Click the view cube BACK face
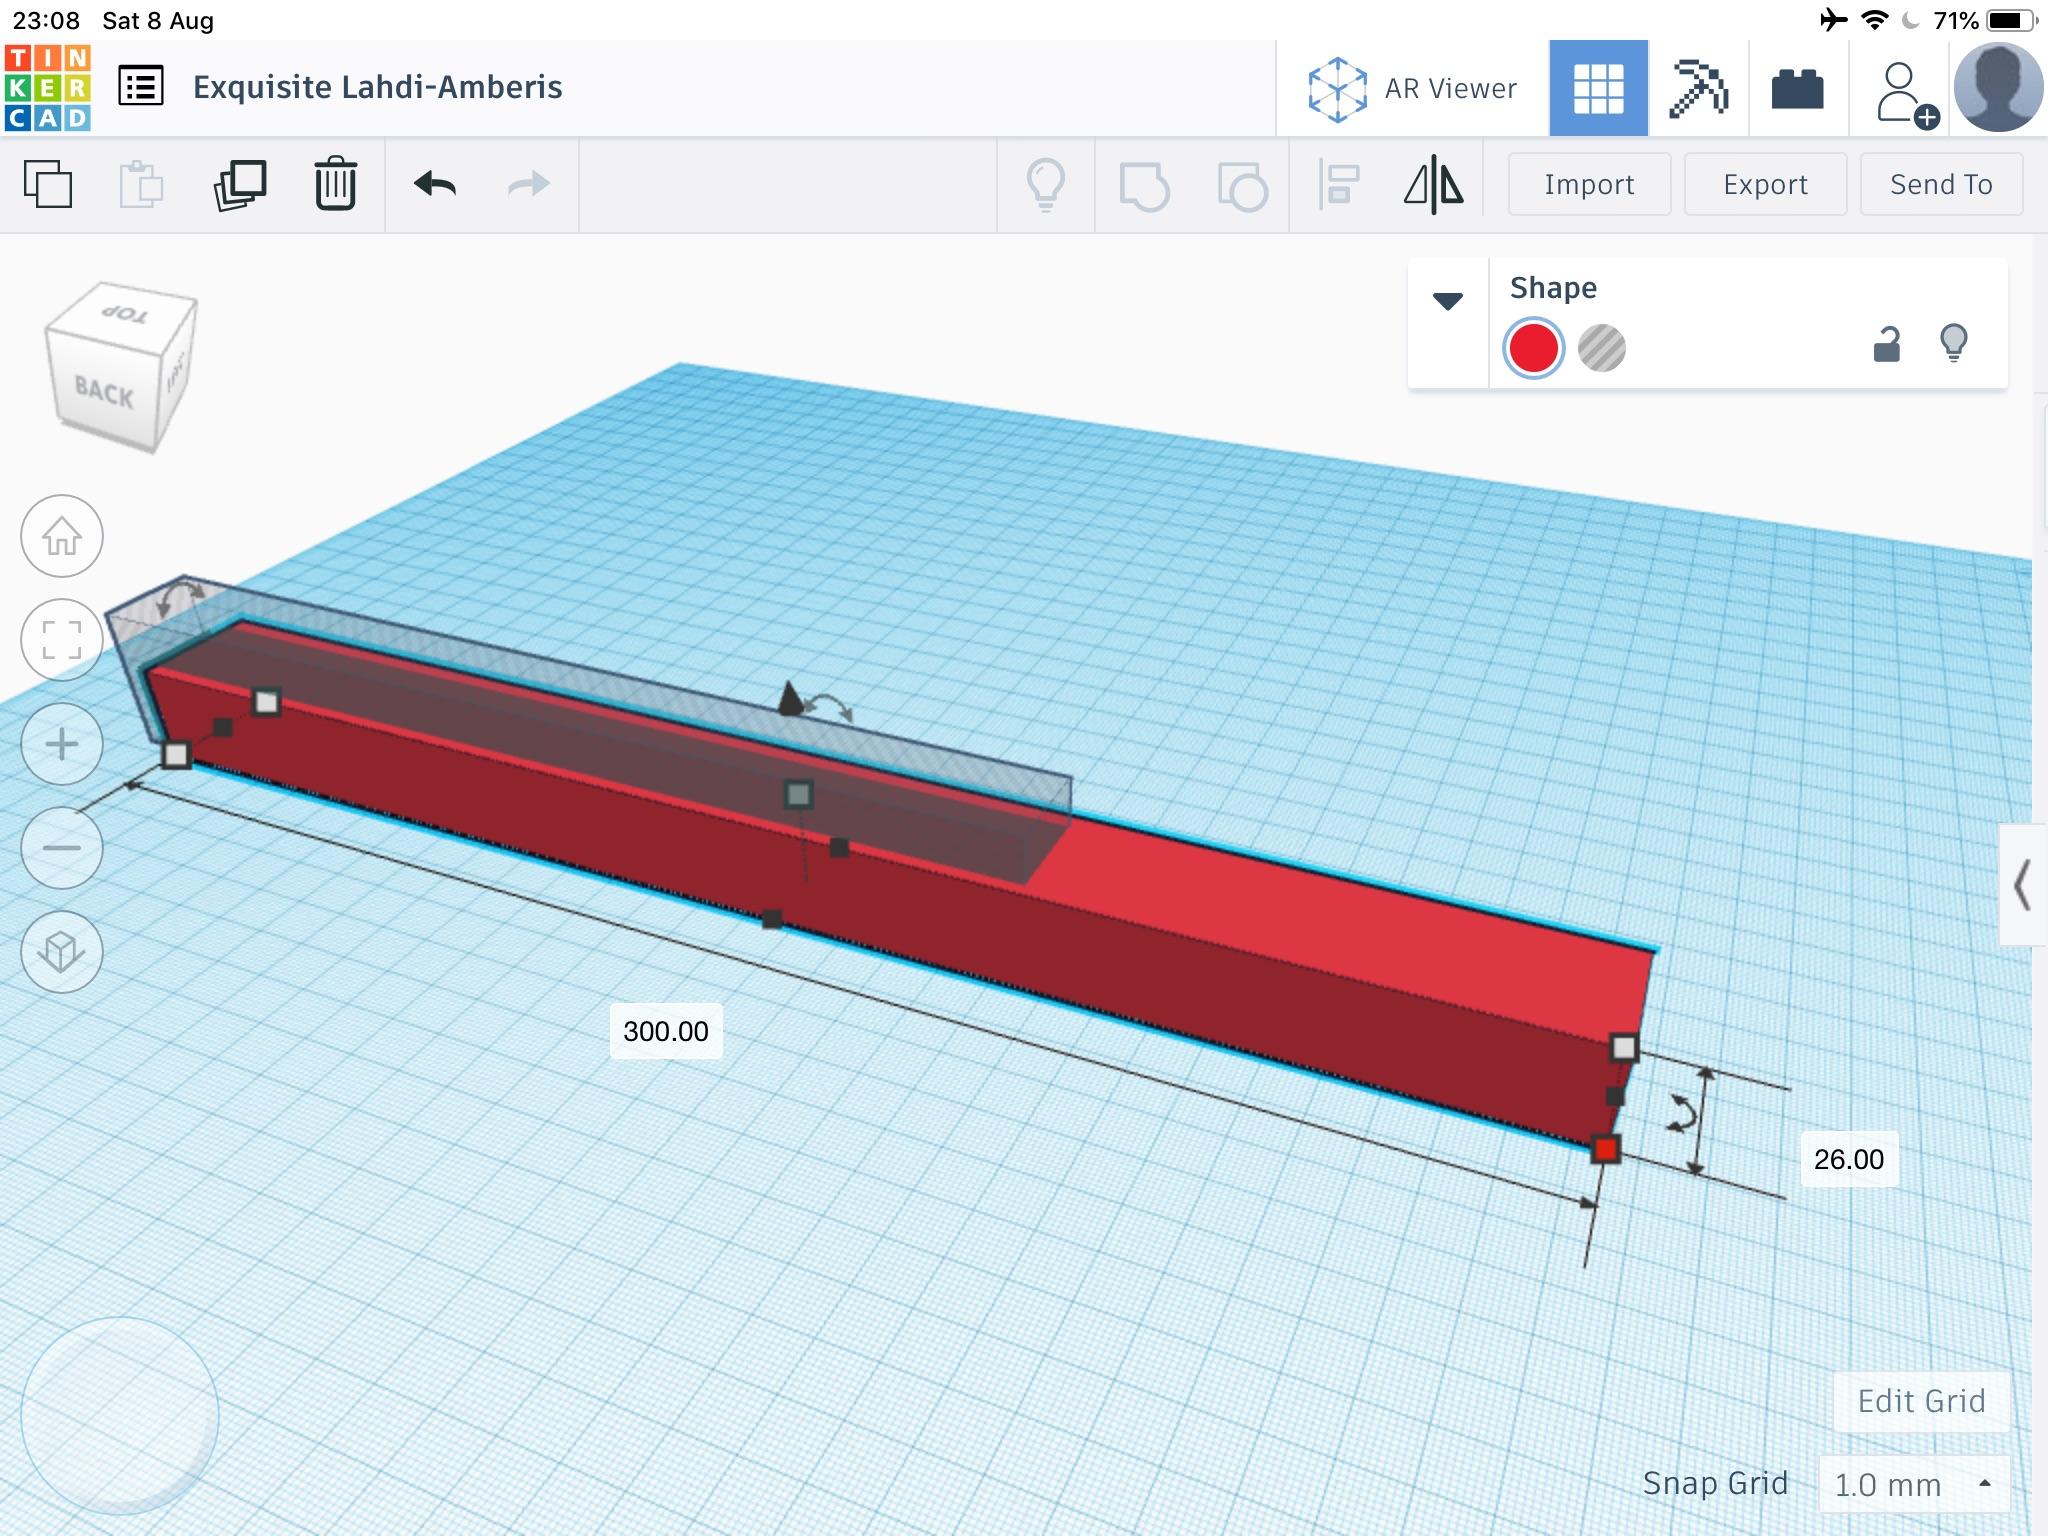Viewport: 2048px width, 1536px height. pos(103,393)
